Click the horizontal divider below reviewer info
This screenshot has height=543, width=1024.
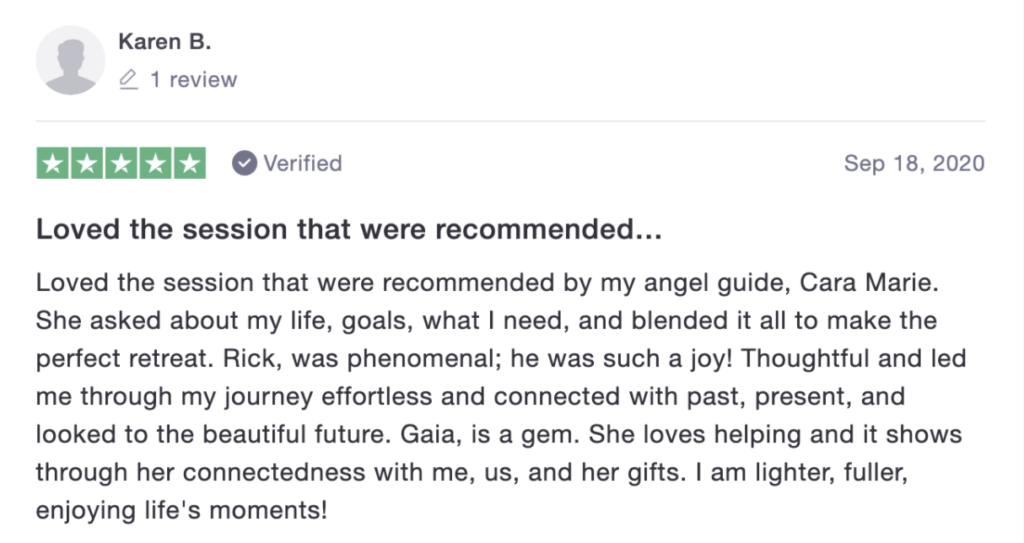(x=510, y=121)
